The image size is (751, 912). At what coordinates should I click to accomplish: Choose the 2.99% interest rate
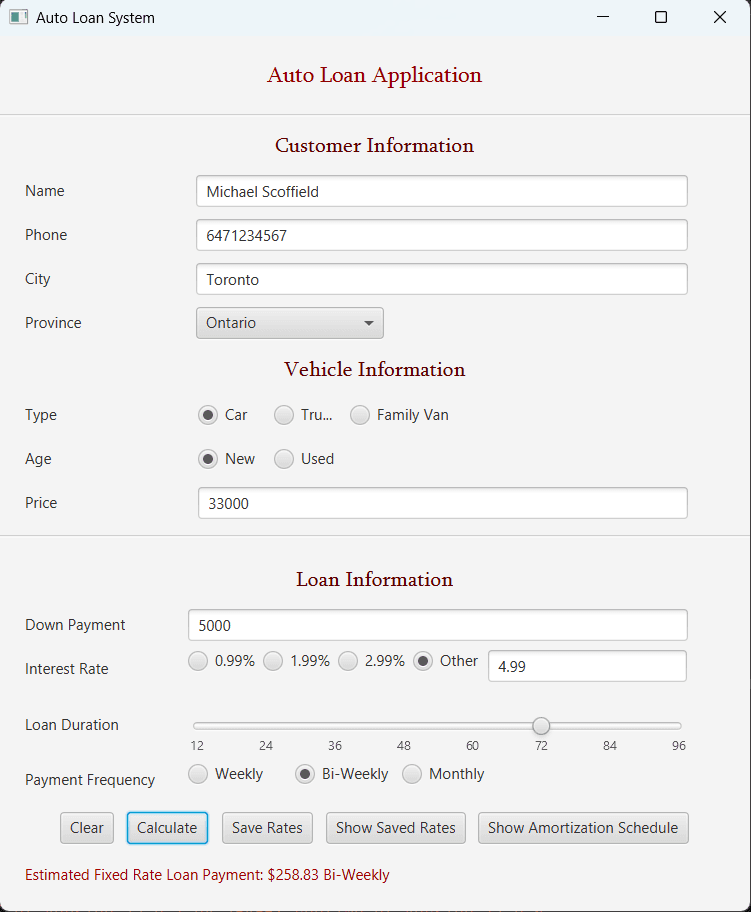[347, 661]
